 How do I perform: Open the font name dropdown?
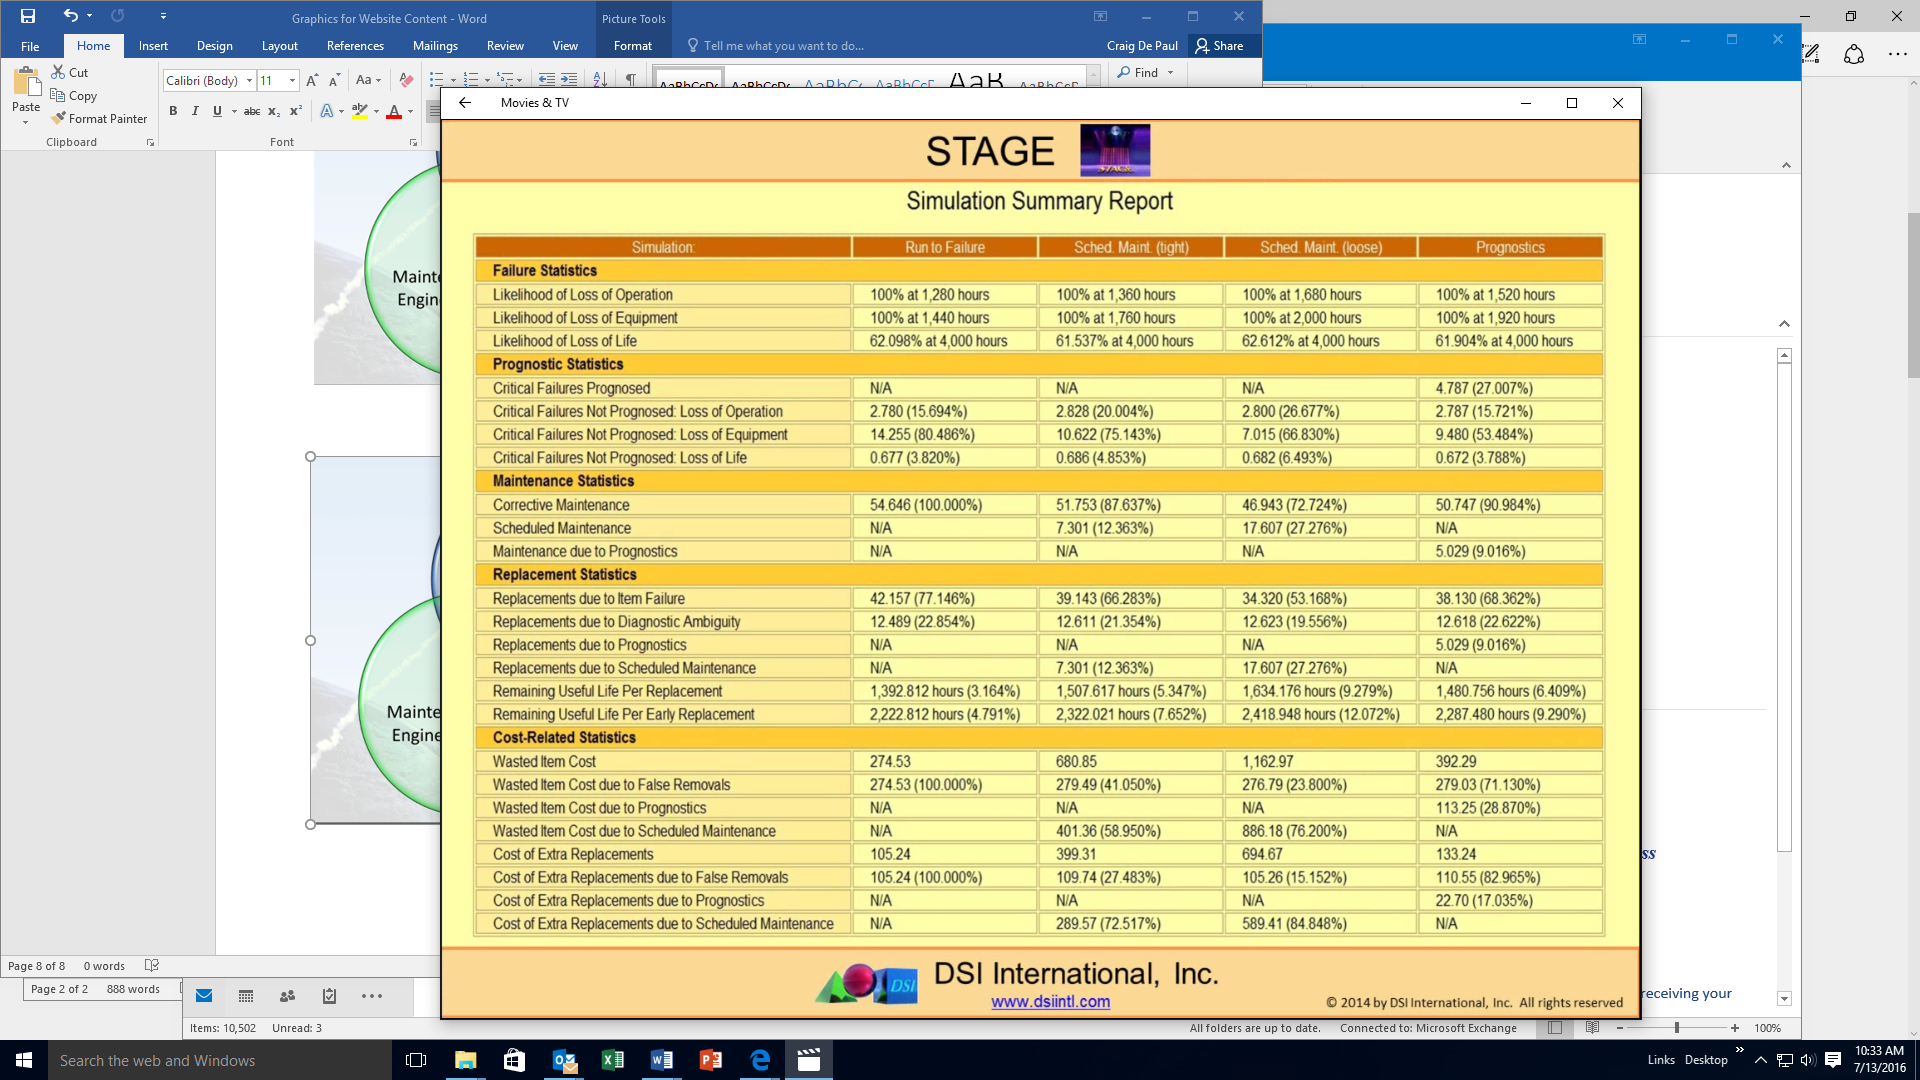coord(249,80)
